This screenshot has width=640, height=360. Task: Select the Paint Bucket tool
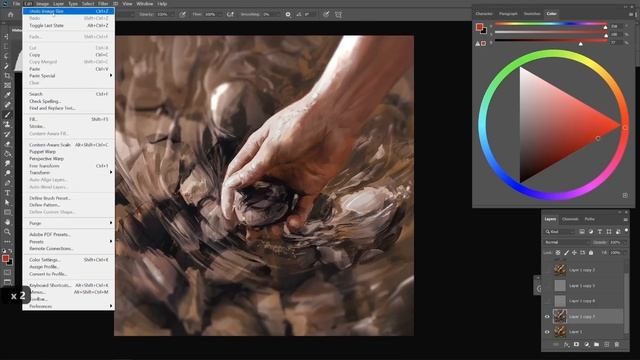pos(7,154)
